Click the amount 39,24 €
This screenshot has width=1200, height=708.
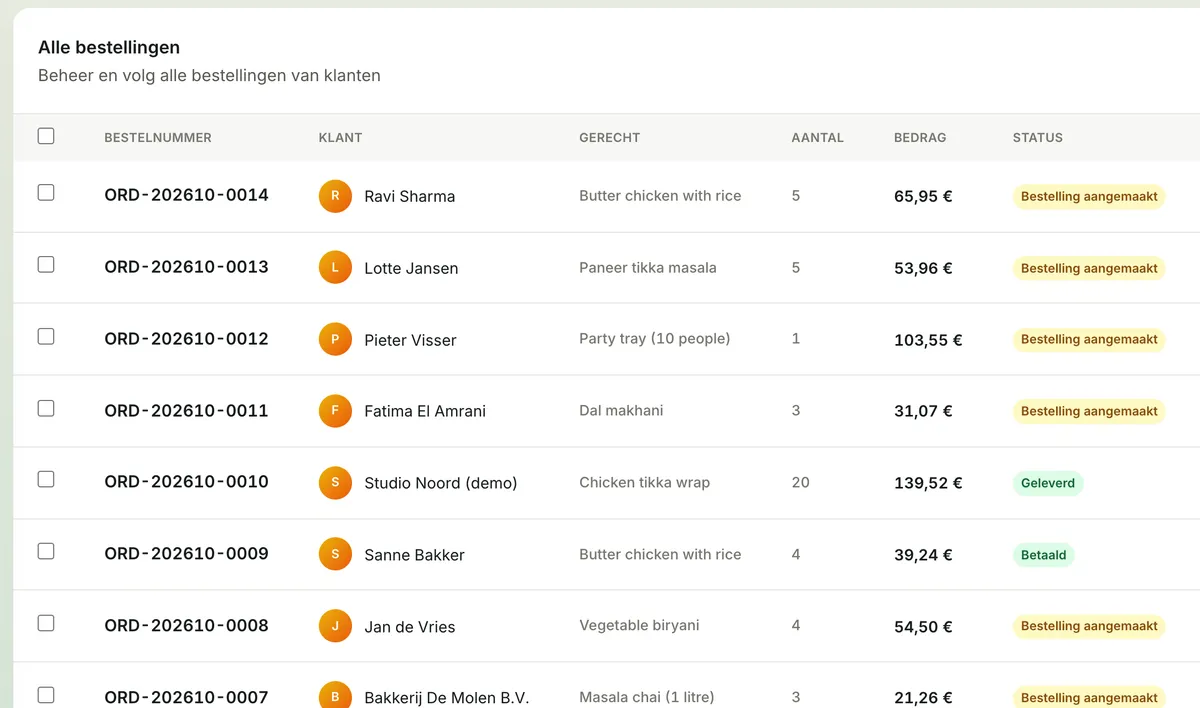coord(923,555)
